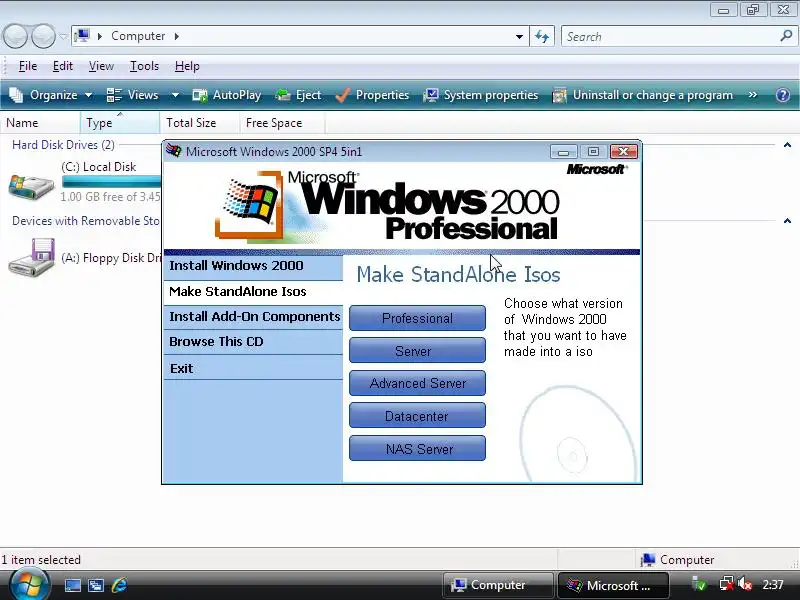Image resolution: width=800 pixels, height=600 pixels.
Task: Click the Hard Disk Drives (2) group label
Action: (x=63, y=145)
